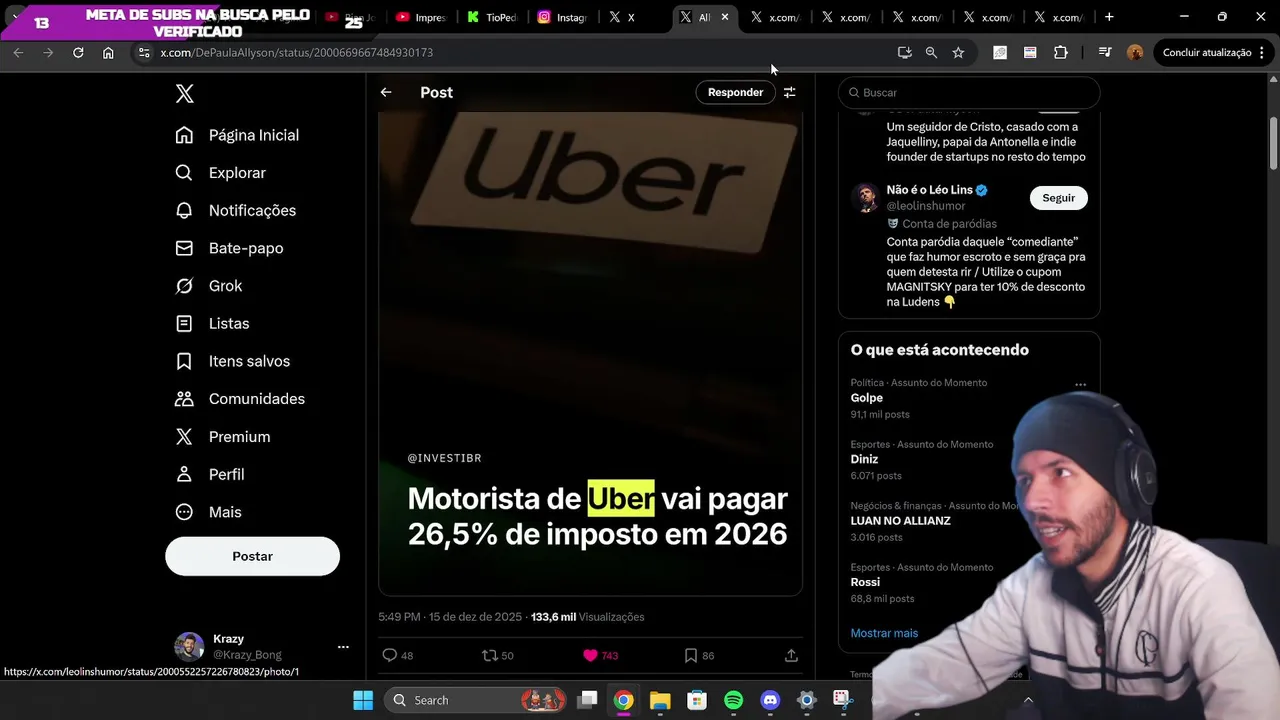Click the zoom magnifier icon in address bar
Screen dimensions: 1280x720
pyautogui.click(x=931, y=52)
